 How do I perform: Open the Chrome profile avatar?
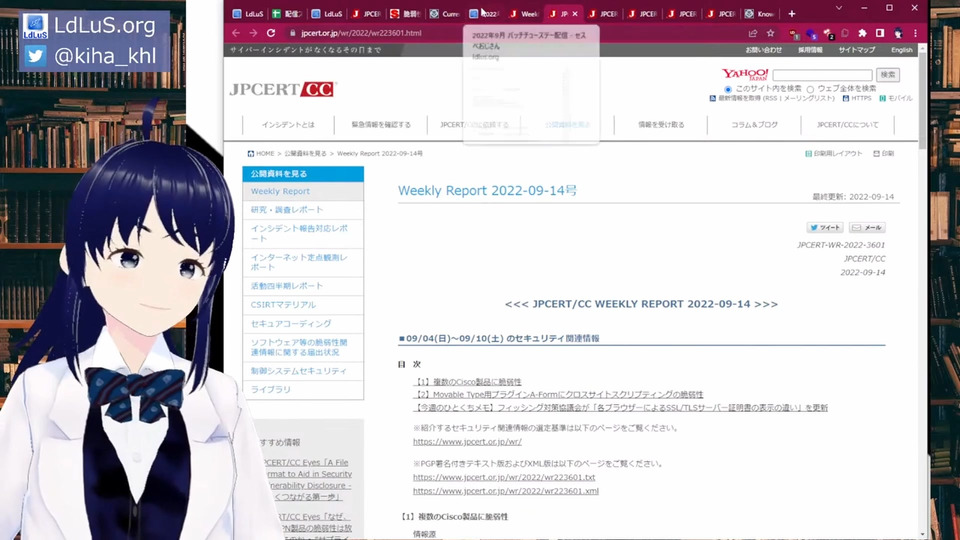898,33
